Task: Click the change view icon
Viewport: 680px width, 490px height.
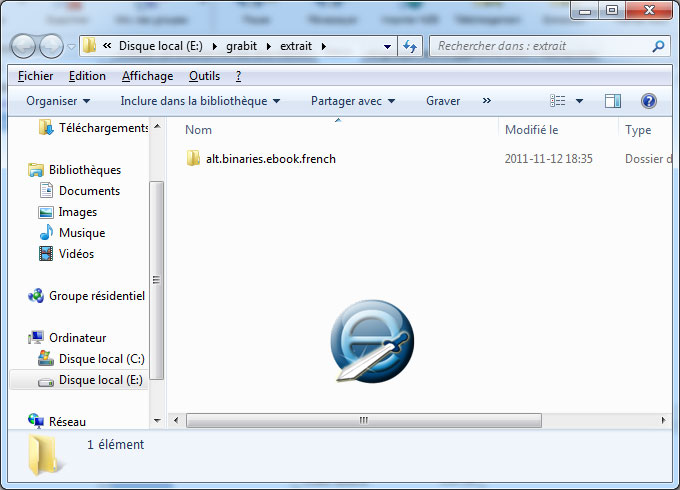Action: [558, 101]
